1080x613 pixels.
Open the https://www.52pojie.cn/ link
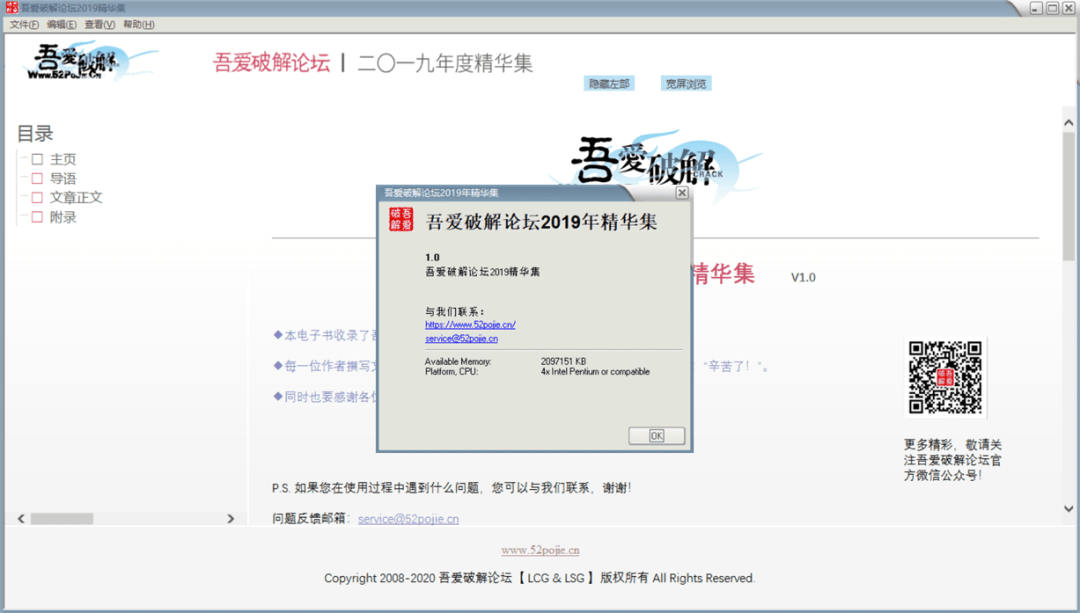coord(470,325)
